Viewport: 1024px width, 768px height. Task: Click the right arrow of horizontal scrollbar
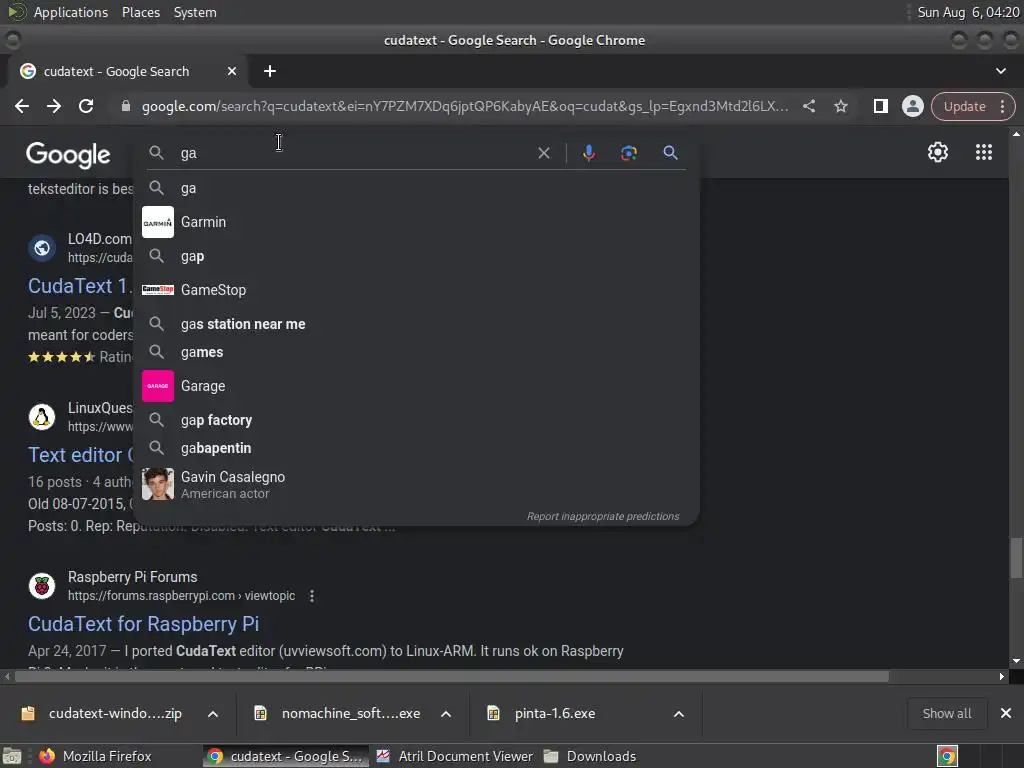click(1002, 677)
